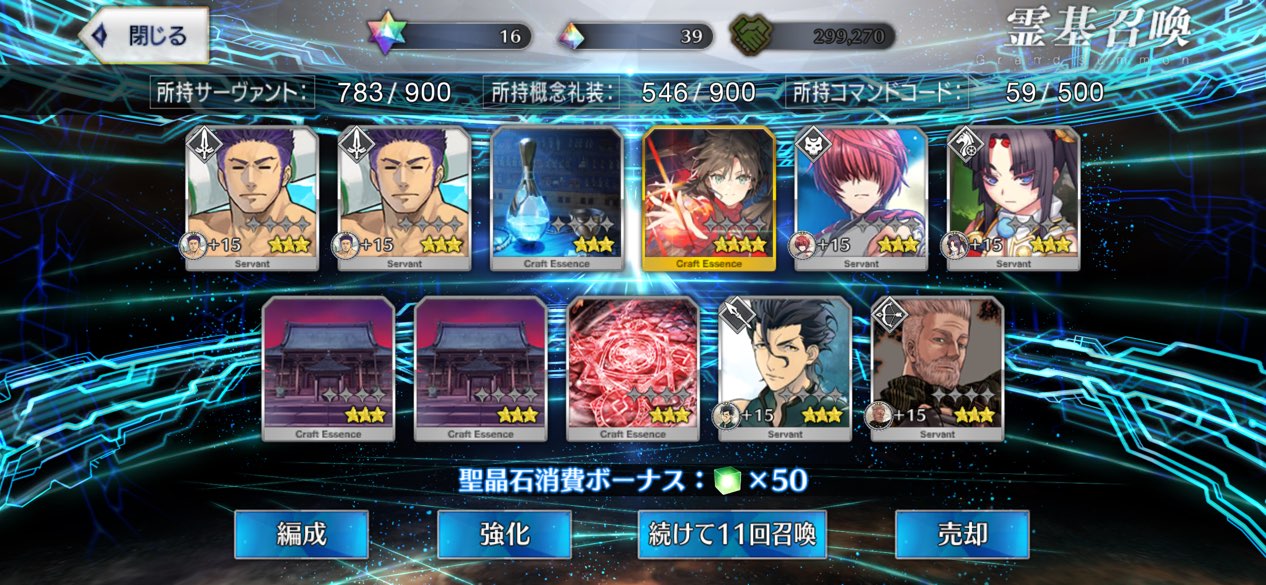Tap the Saber class icon on first servant card
The width and height of the screenshot is (1266, 585).
pos(204,144)
